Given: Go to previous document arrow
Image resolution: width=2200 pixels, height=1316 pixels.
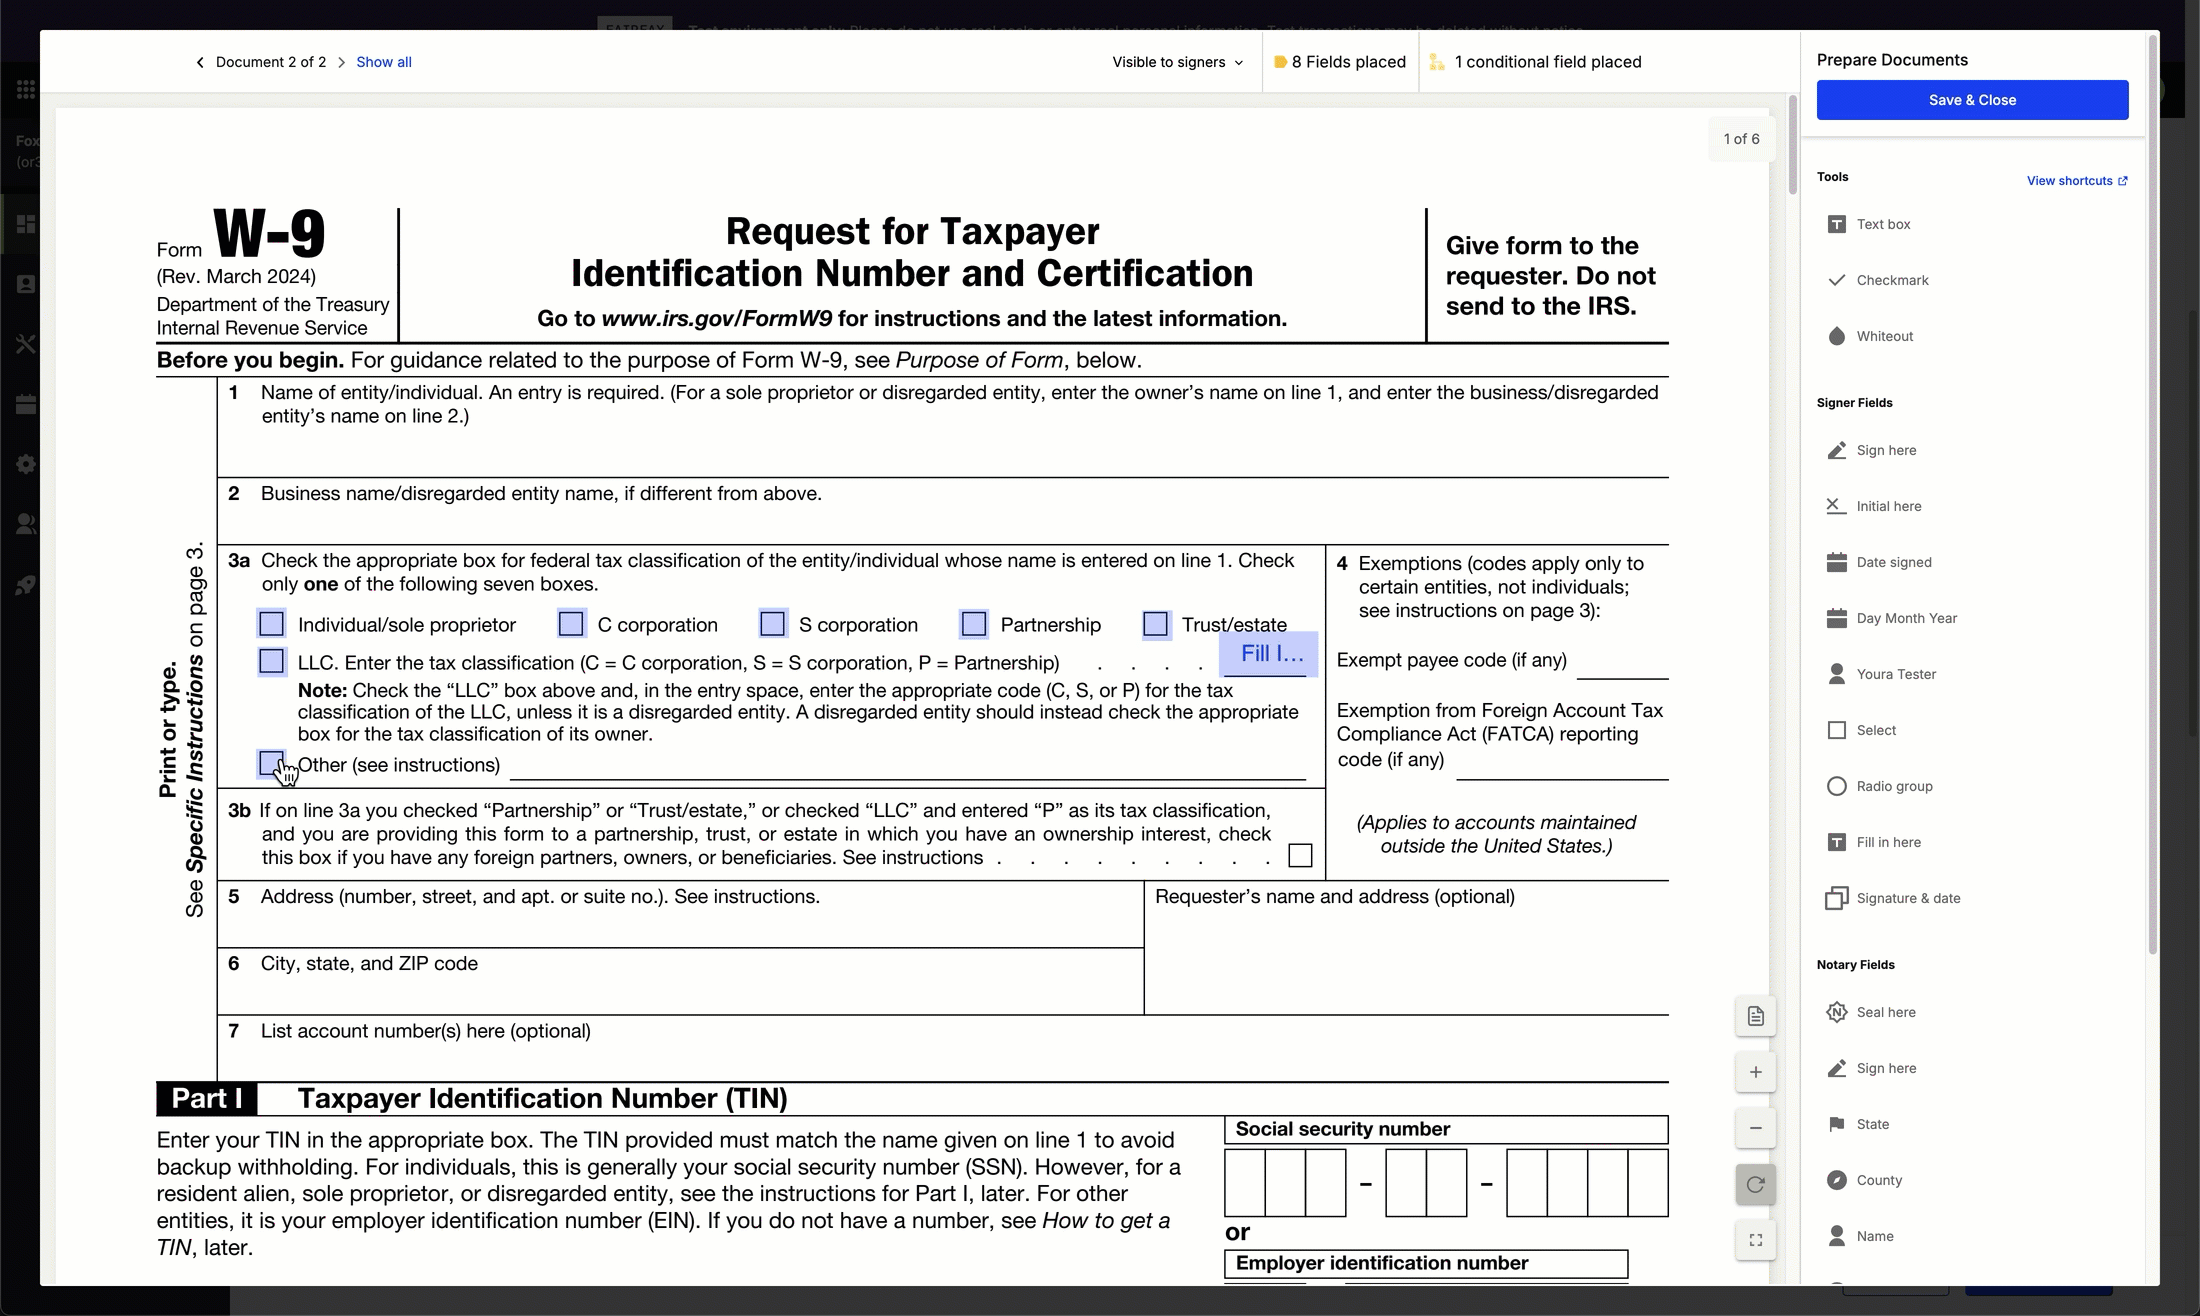Looking at the screenshot, I should (200, 62).
